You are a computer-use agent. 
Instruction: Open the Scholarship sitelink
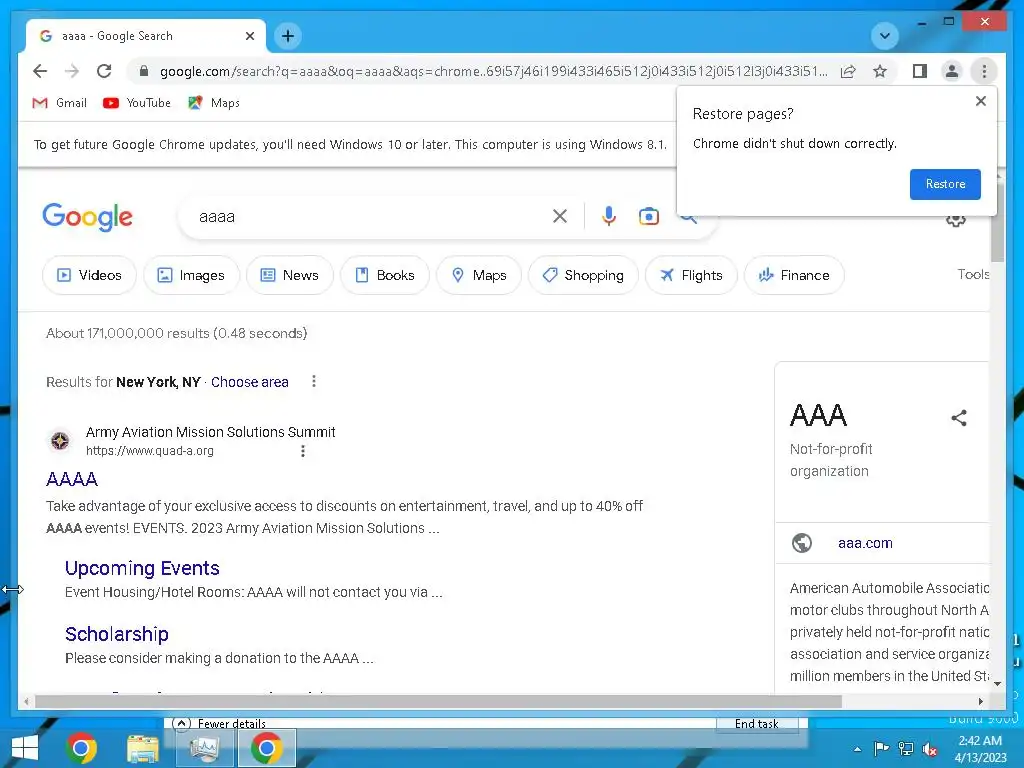click(x=116, y=633)
